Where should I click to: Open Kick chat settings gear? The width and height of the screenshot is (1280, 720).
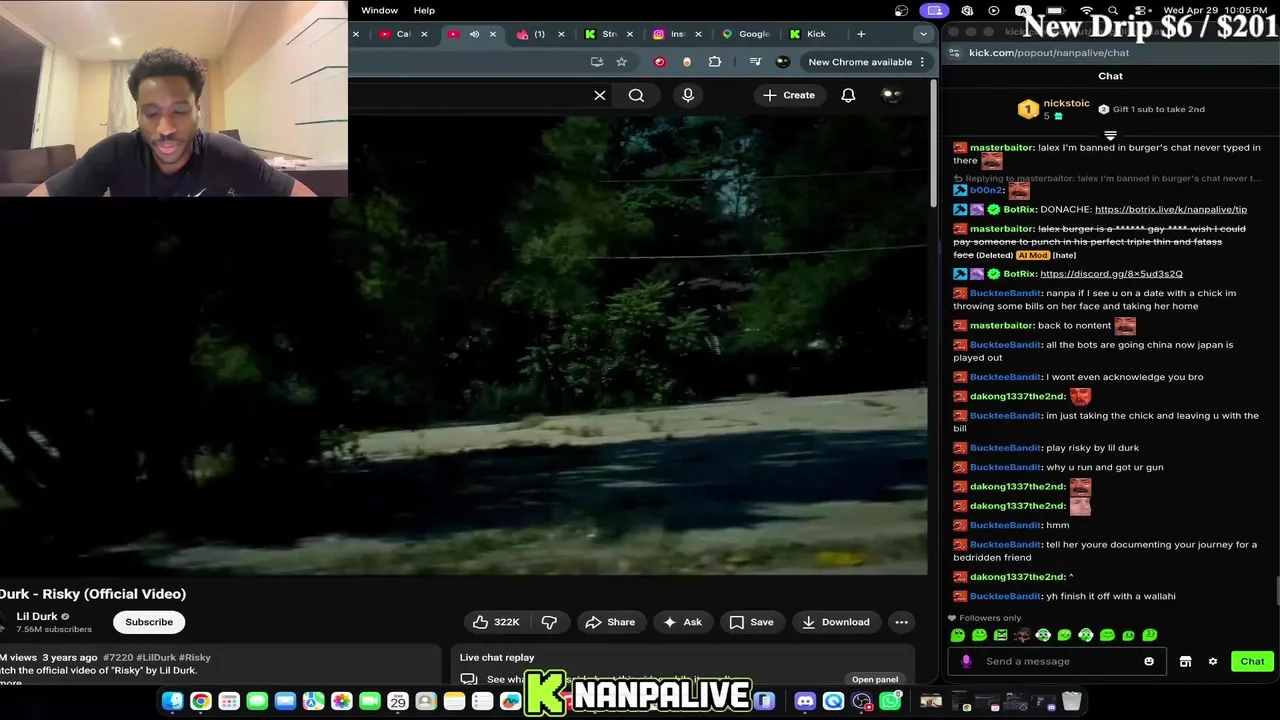1213,661
